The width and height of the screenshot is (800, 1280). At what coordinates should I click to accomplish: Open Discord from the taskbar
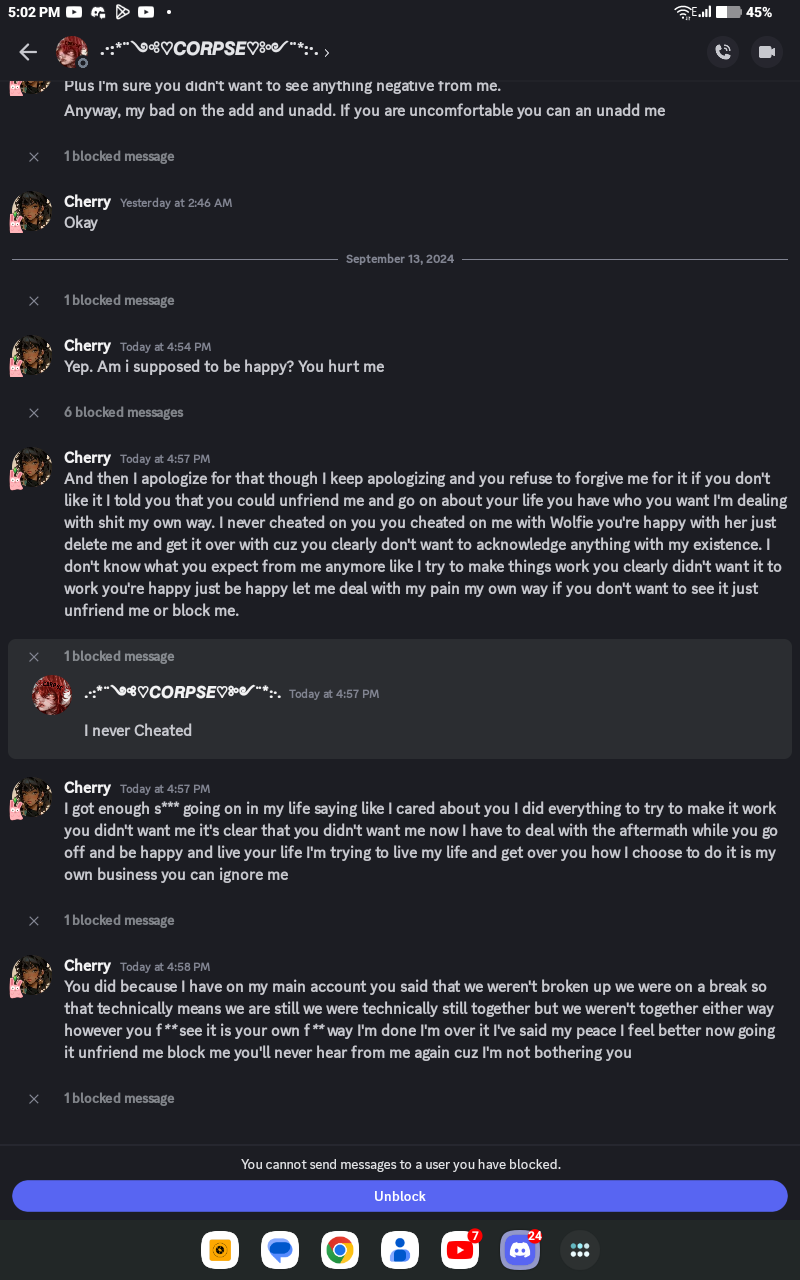point(520,1250)
